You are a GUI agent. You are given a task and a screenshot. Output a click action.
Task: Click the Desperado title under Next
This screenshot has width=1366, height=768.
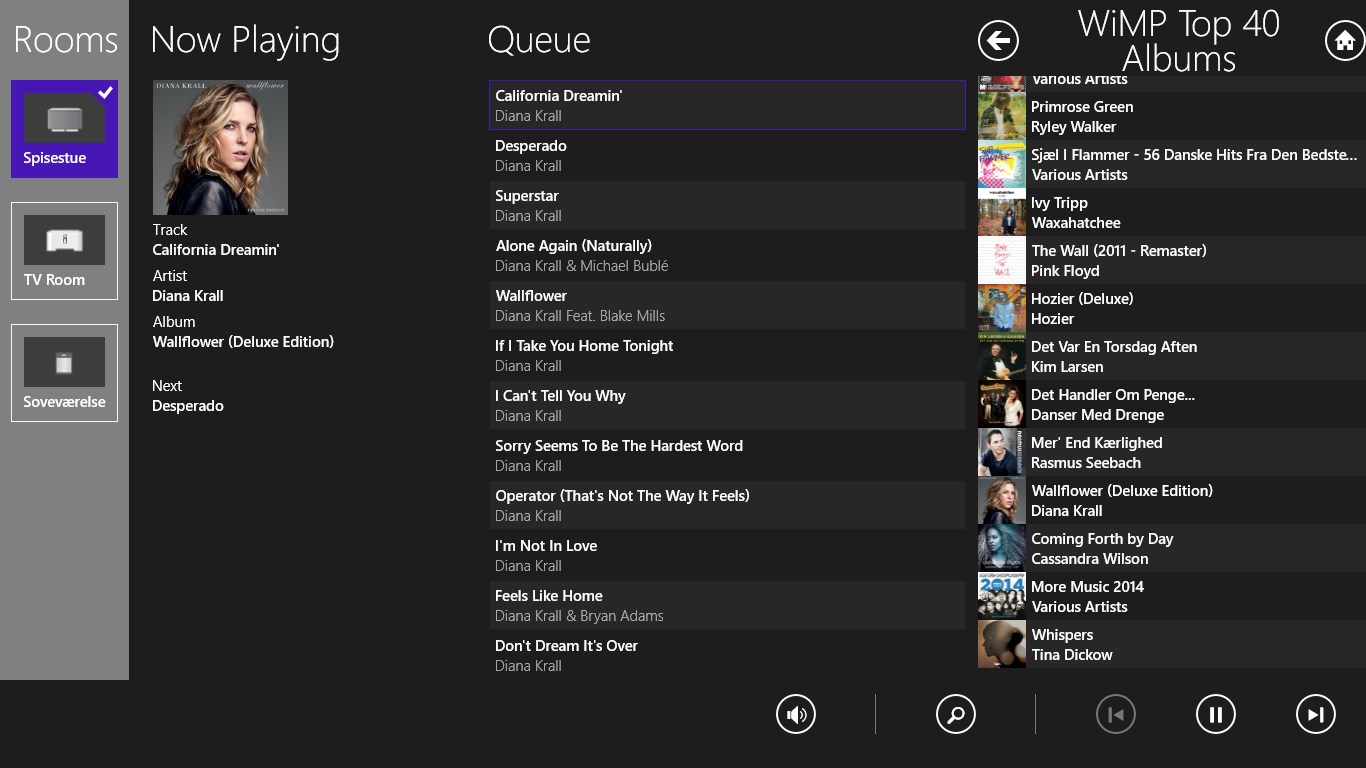click(x=188, y=406)
